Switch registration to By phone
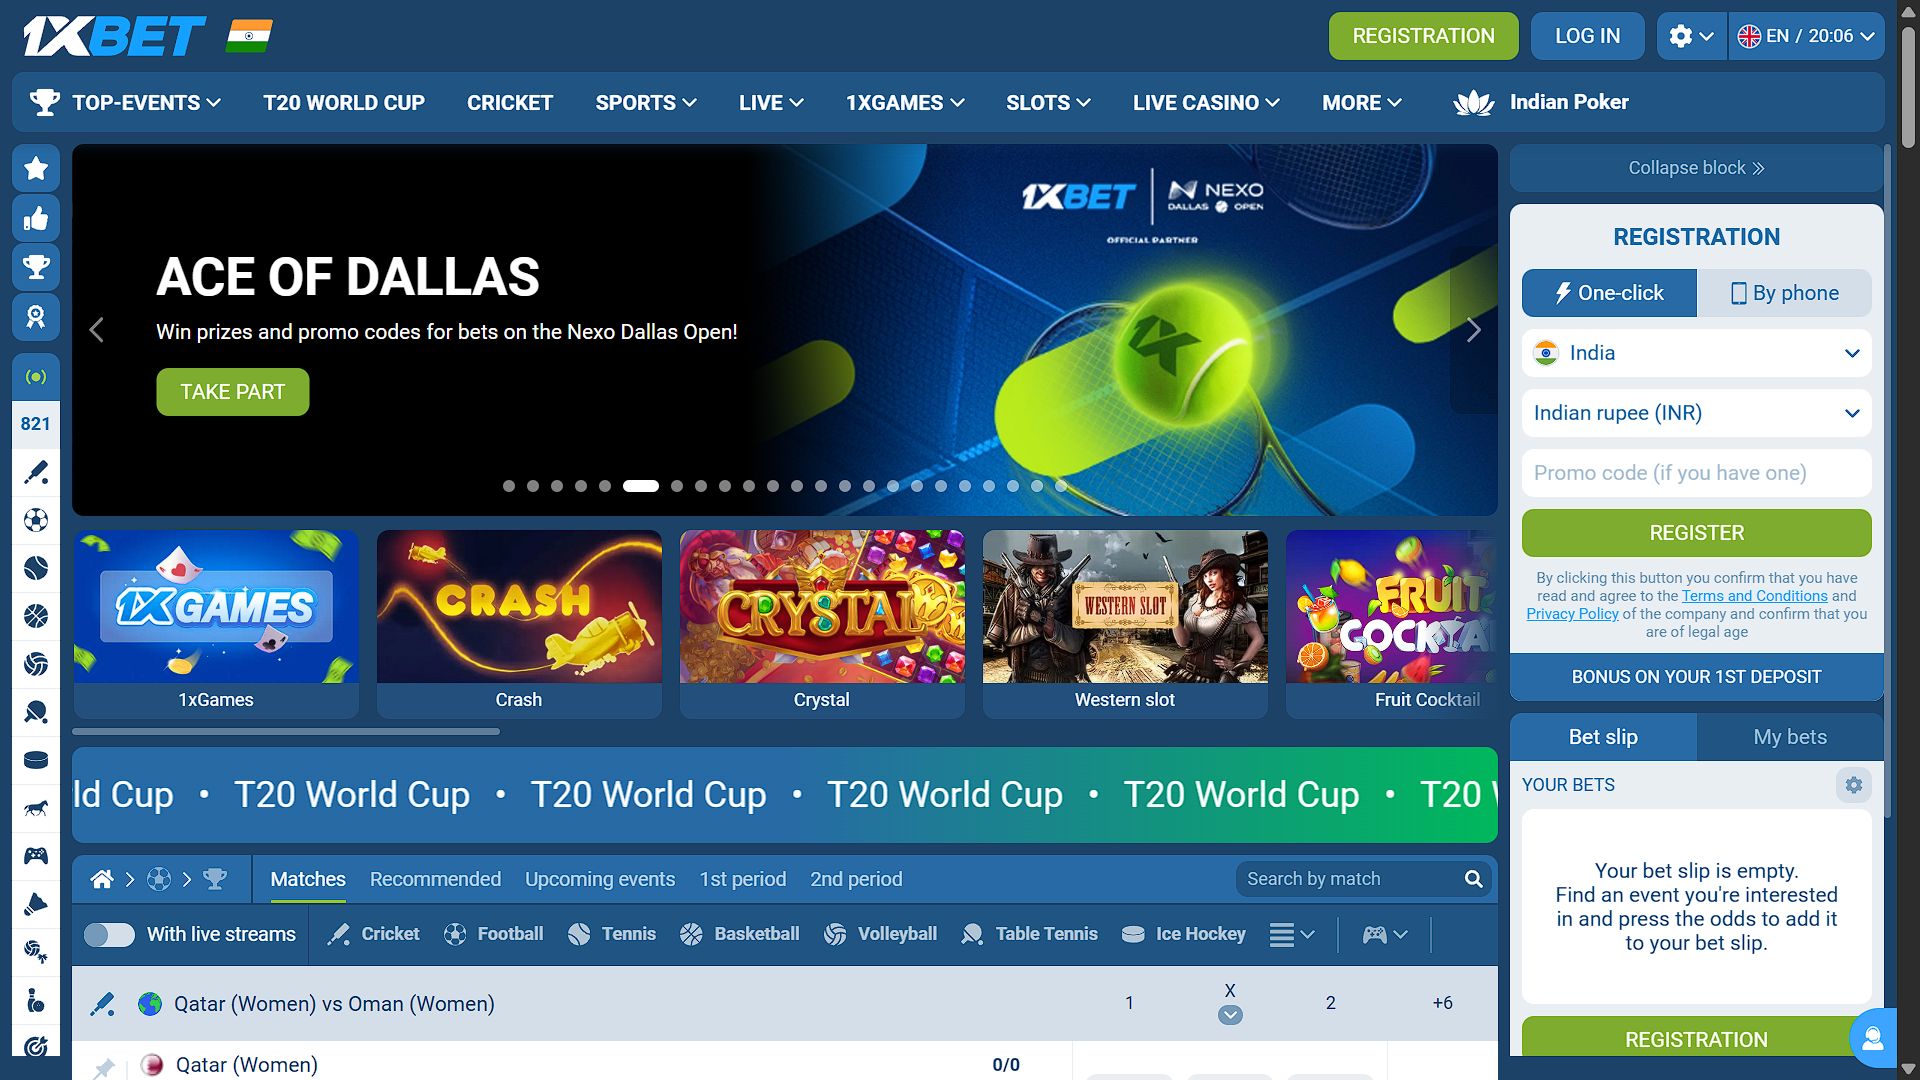 click(x=1785, y=293)
